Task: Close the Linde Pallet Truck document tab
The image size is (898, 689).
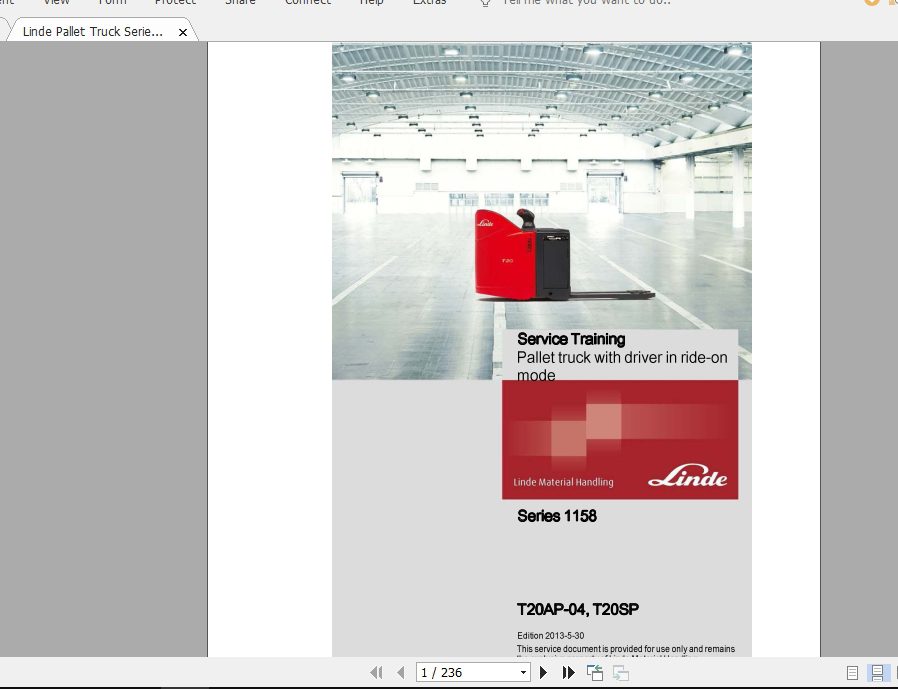Action: (x=183, y=33)
